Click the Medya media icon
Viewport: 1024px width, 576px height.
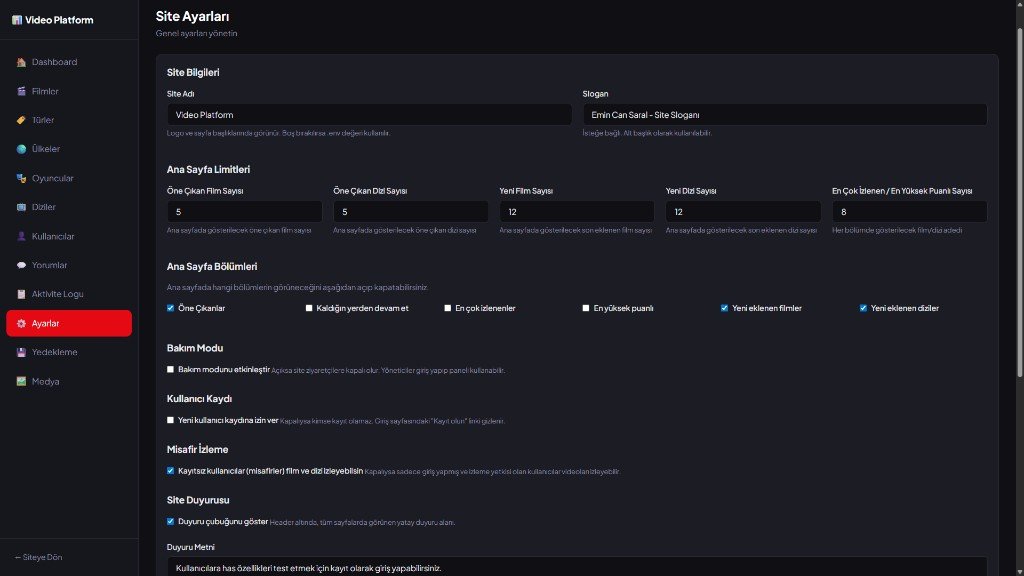tap(22, 381)
